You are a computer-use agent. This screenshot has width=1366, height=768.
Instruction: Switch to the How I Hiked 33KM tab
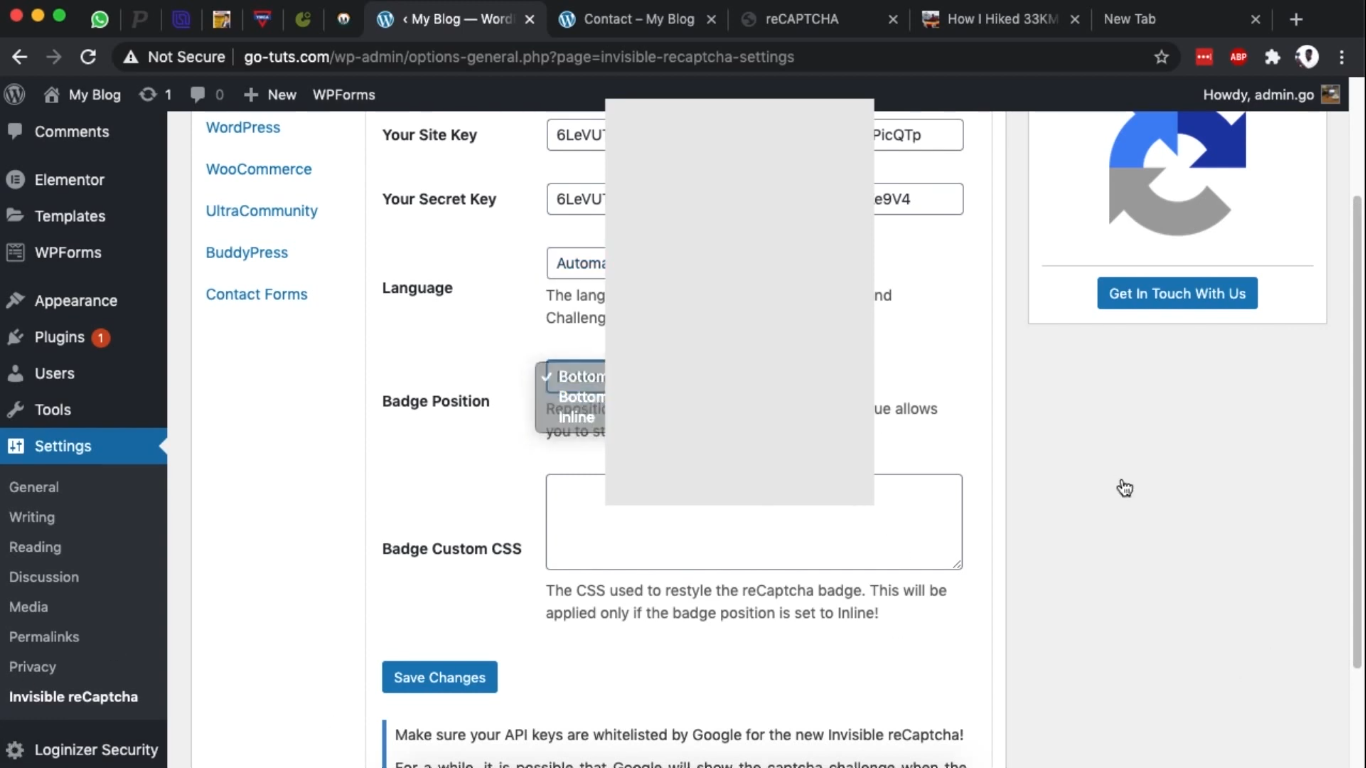[1003, 19]
